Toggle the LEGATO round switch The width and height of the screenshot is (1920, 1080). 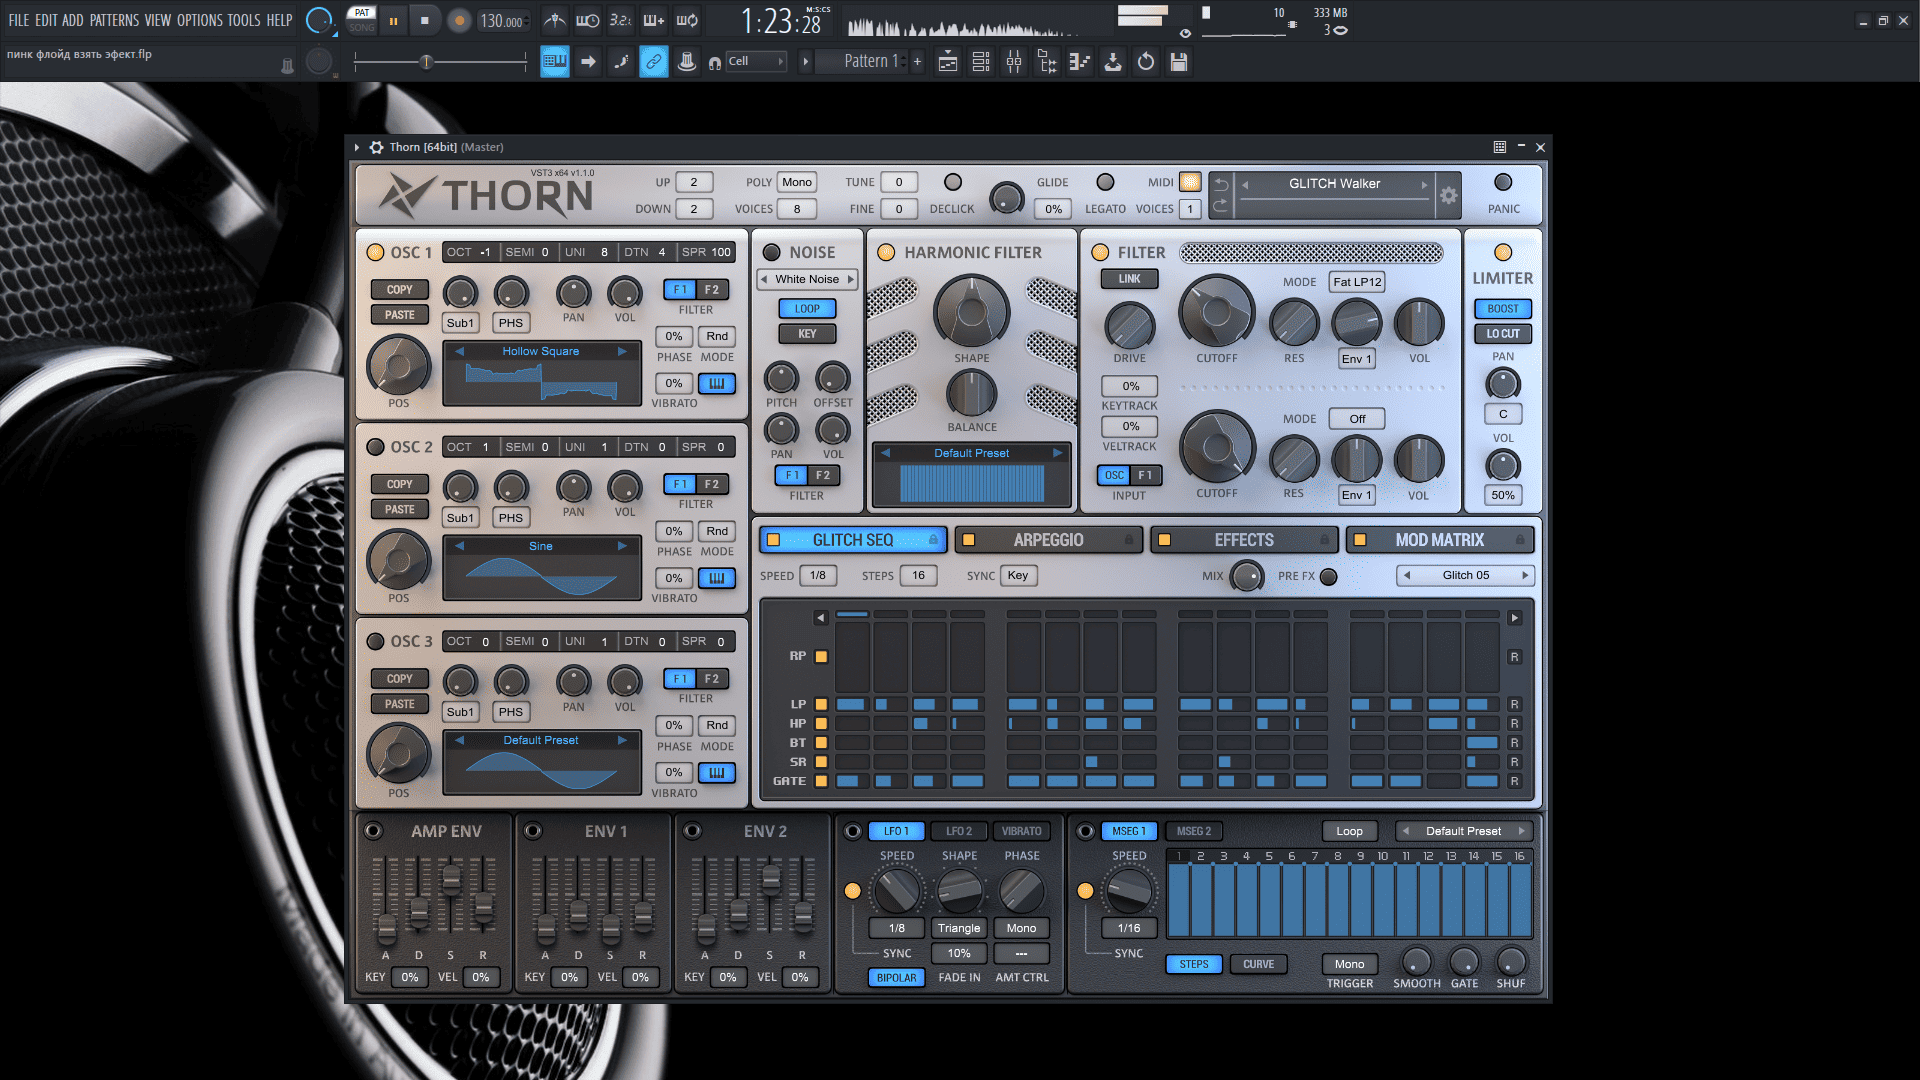click(1105, 182)
